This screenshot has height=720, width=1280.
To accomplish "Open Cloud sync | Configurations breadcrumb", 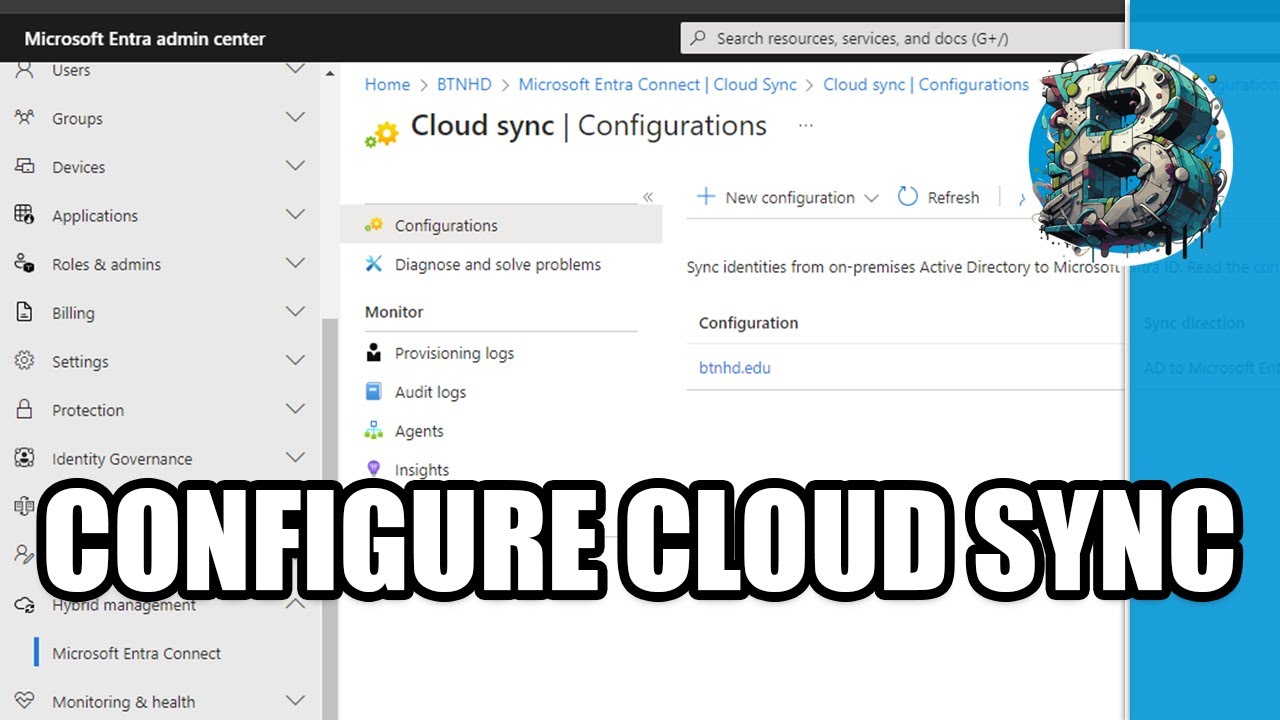I will tap(926, 84).
